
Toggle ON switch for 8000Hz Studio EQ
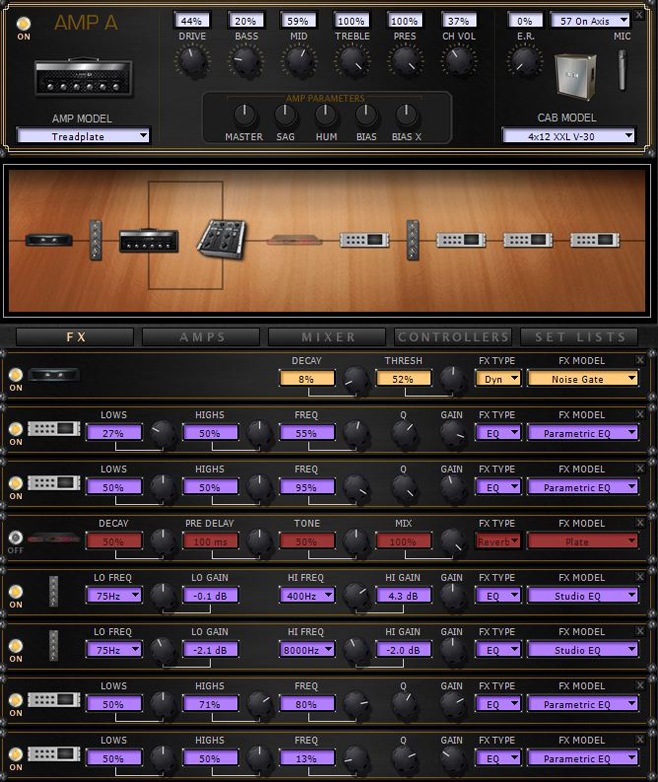pos(16,646)
